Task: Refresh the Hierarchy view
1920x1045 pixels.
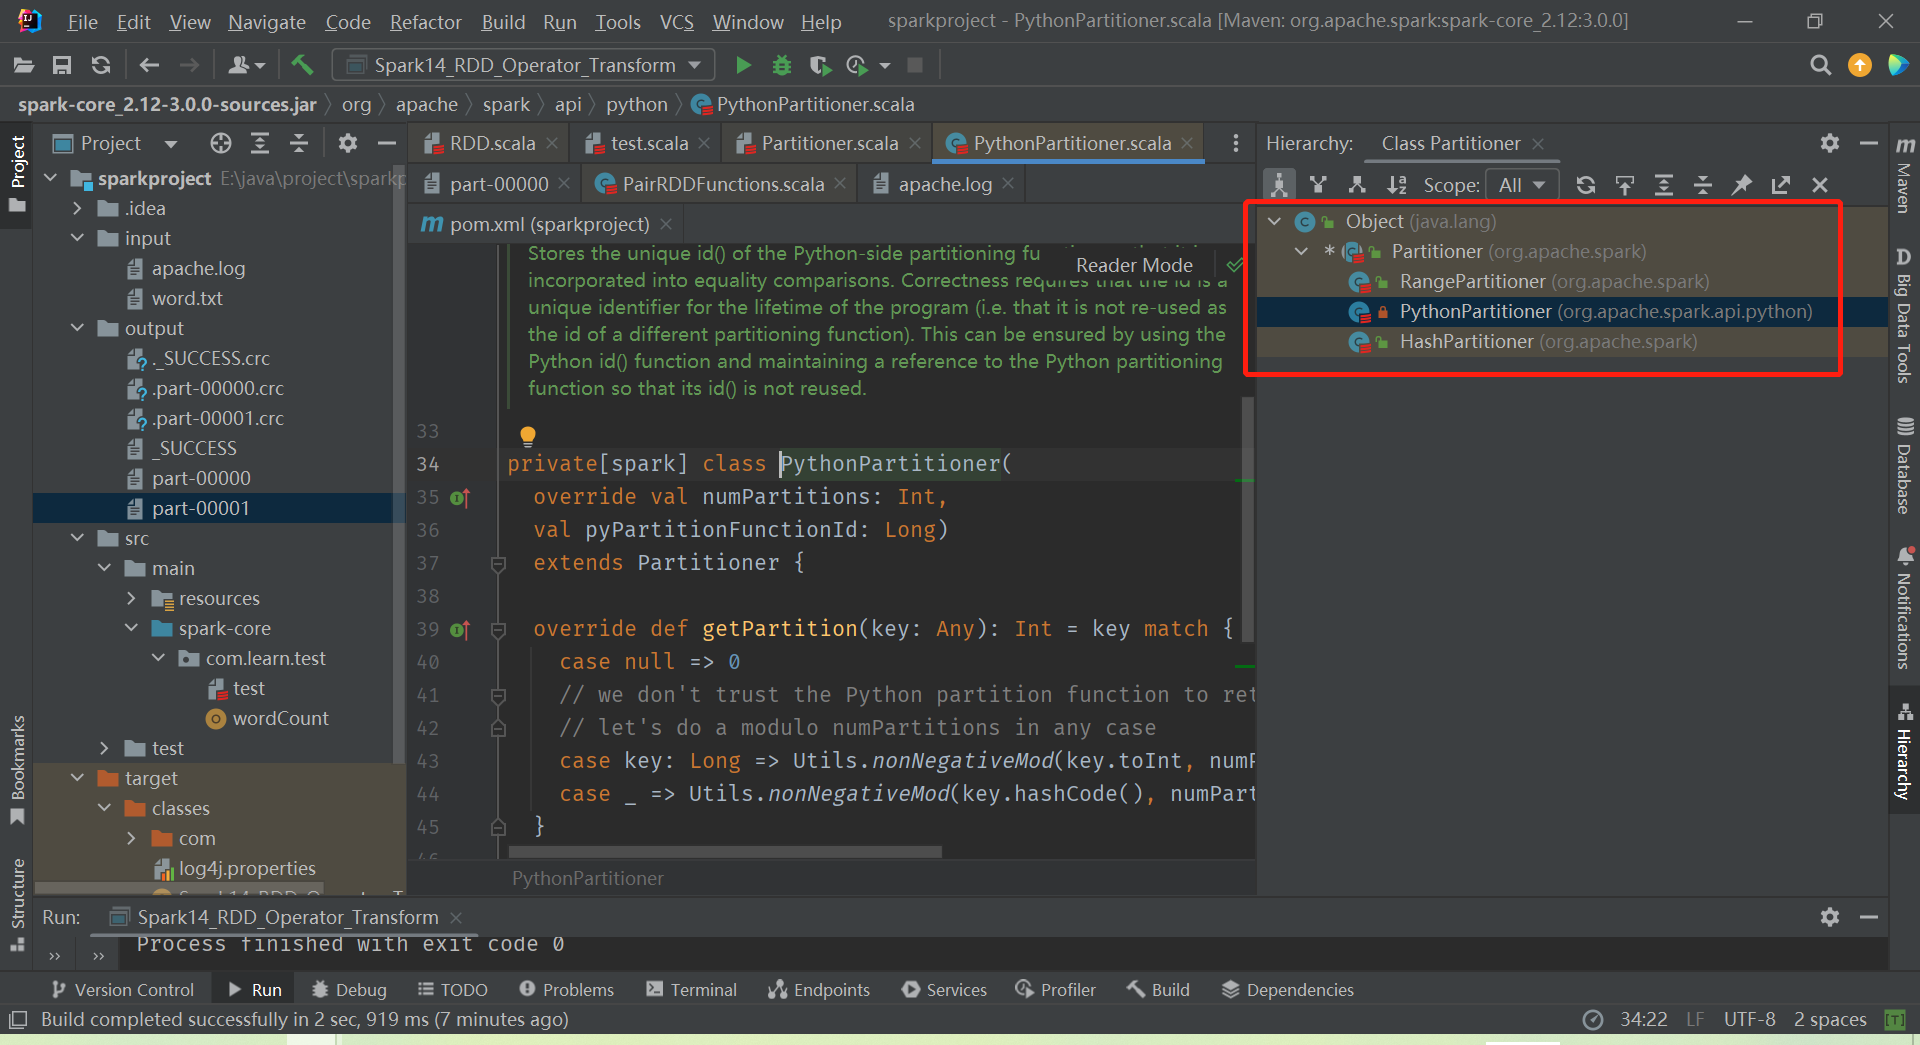Action: [1585, 184]
